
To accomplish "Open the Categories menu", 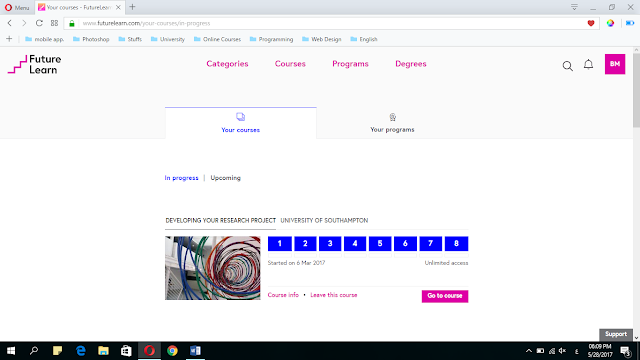I will pyautogui.click(x=227, y=64).
